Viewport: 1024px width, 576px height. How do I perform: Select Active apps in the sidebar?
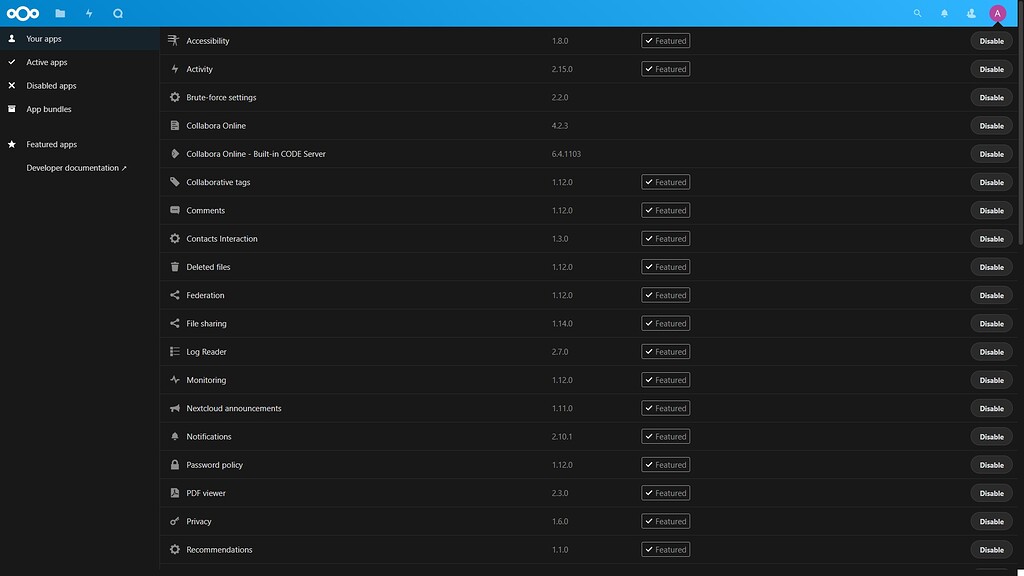(46, 62)
